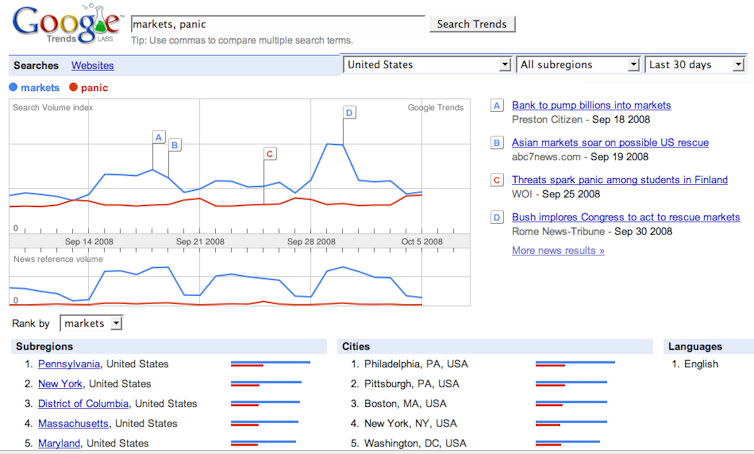Image resolution: width=754 pixels, height=454 pixels.
Task: Click Washington, DC, USA in Cities list
Action: click(415, 443)
